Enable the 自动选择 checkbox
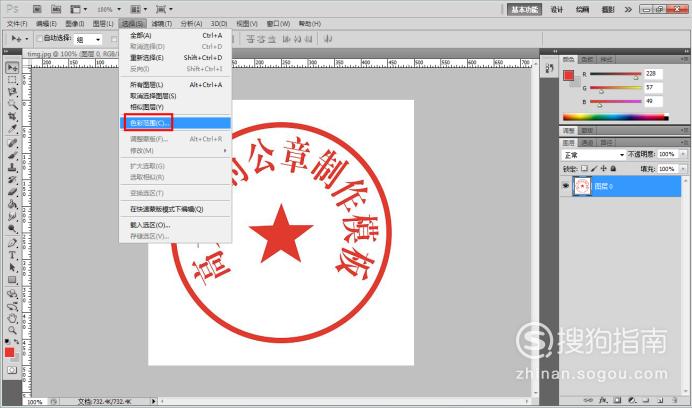The height and width of the screenshot is (408, 692). [x=39, y=39]
